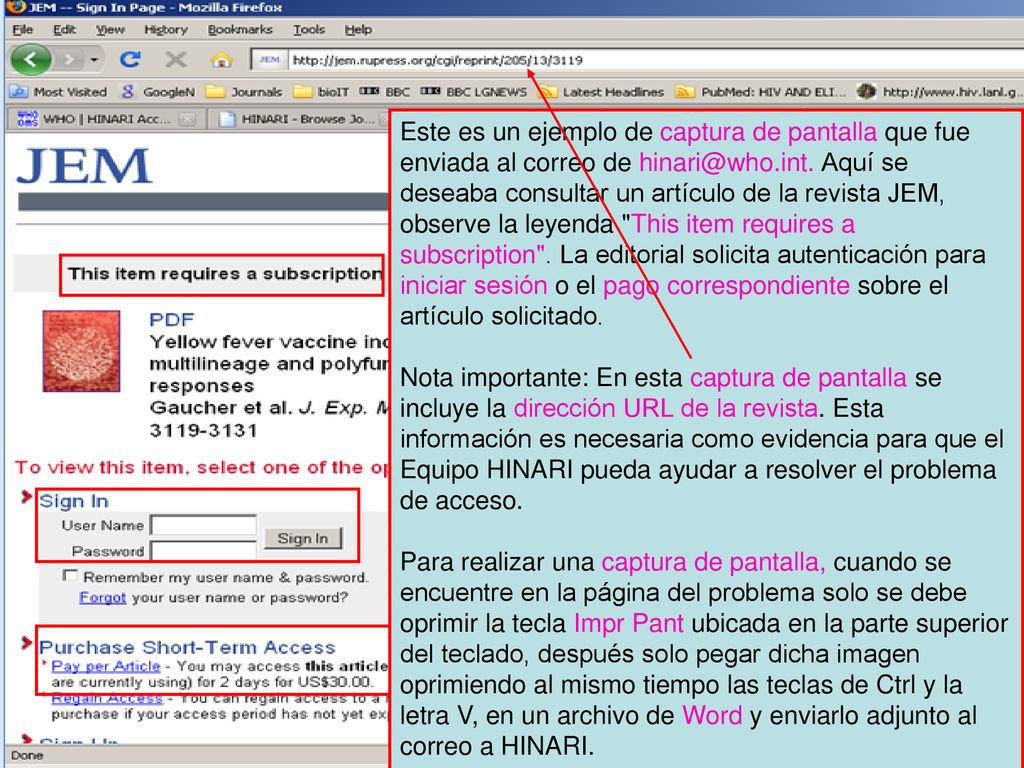Open the Most Visited bookmark folder
This screenshot has height=768, width=1024.
[58, 92]
